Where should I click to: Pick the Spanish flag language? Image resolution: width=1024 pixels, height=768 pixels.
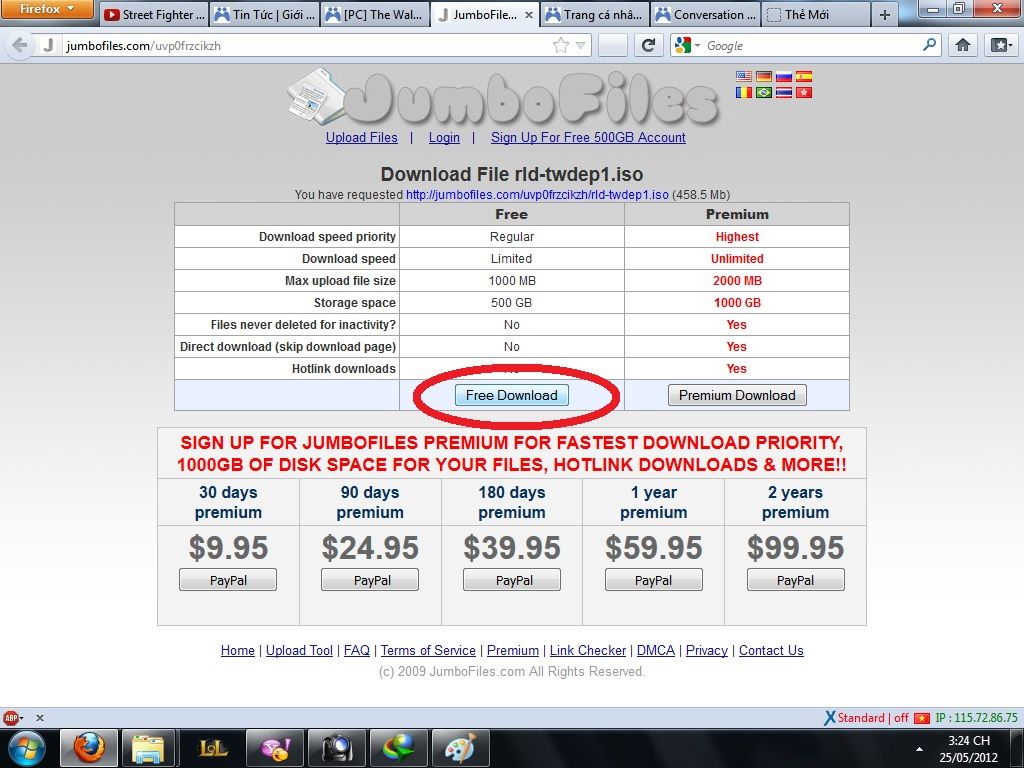pyautogui.click(x=804, y=76)
